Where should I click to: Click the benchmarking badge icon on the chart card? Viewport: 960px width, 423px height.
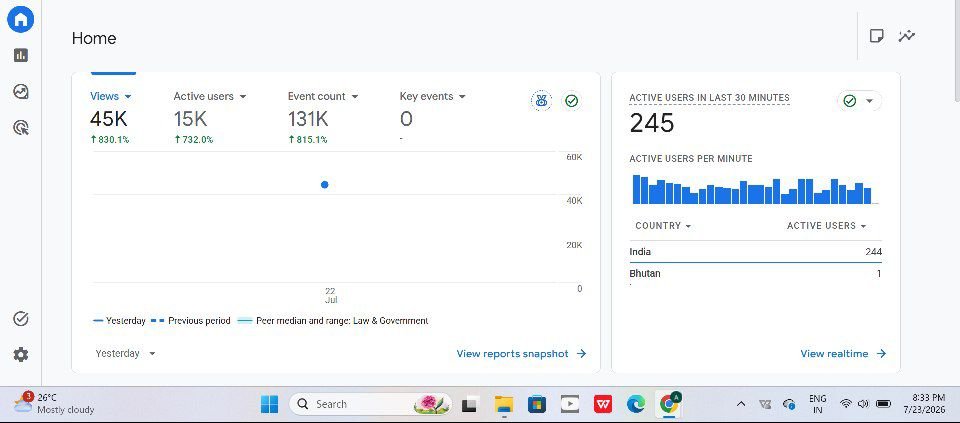pyautogui.click(x=541, y=101)
